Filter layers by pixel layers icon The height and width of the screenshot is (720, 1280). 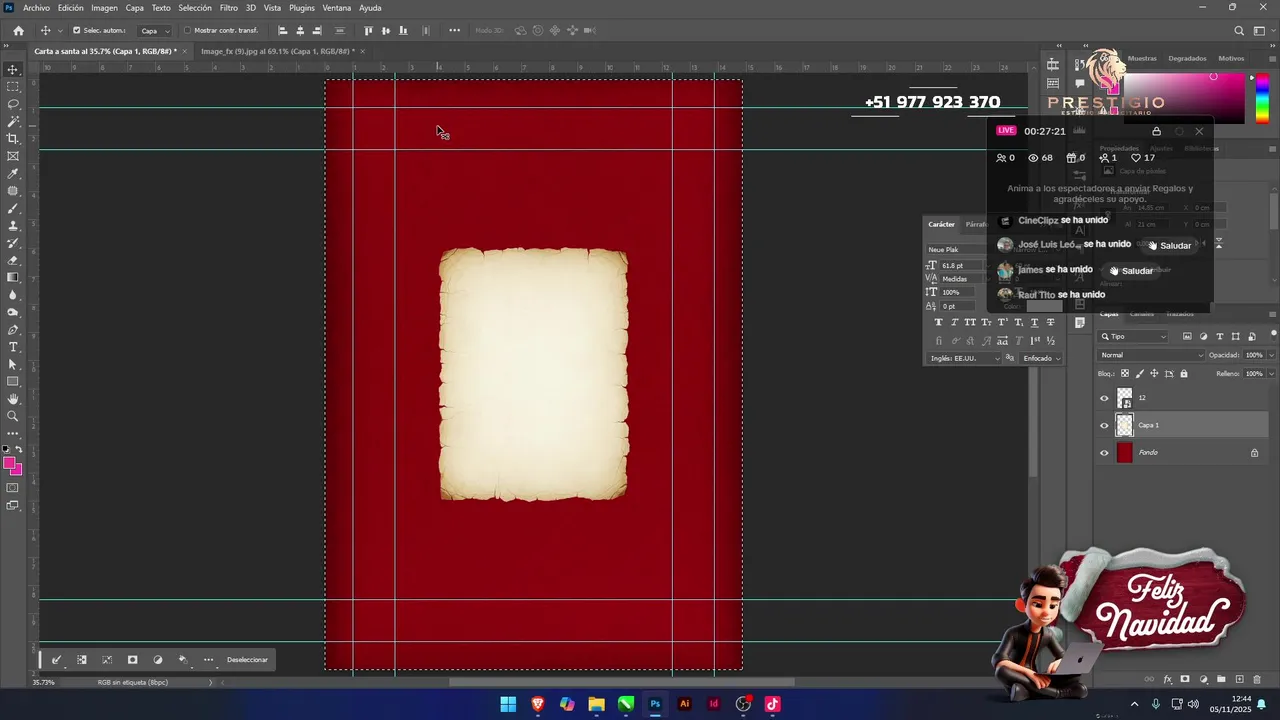[x=1187, y=336]
